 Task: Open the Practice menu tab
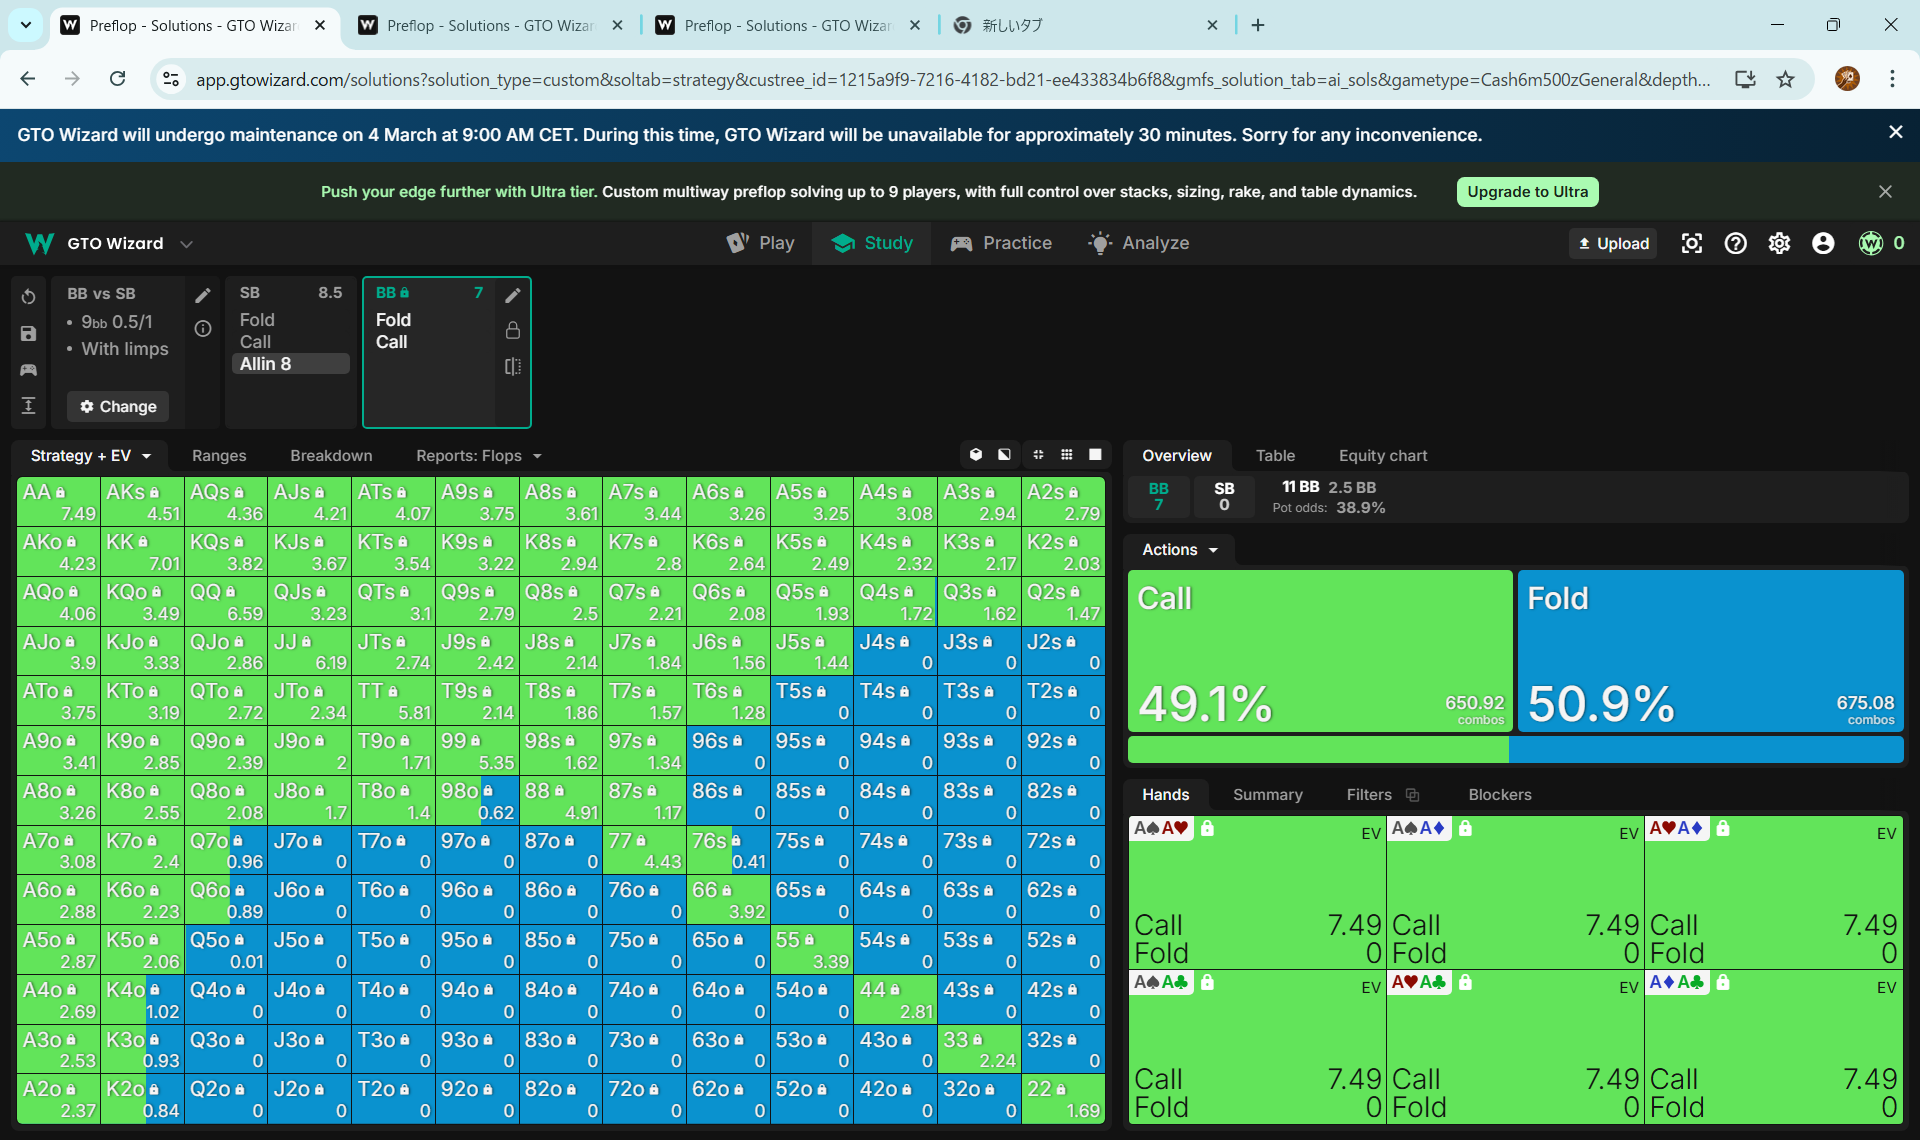1002,243
